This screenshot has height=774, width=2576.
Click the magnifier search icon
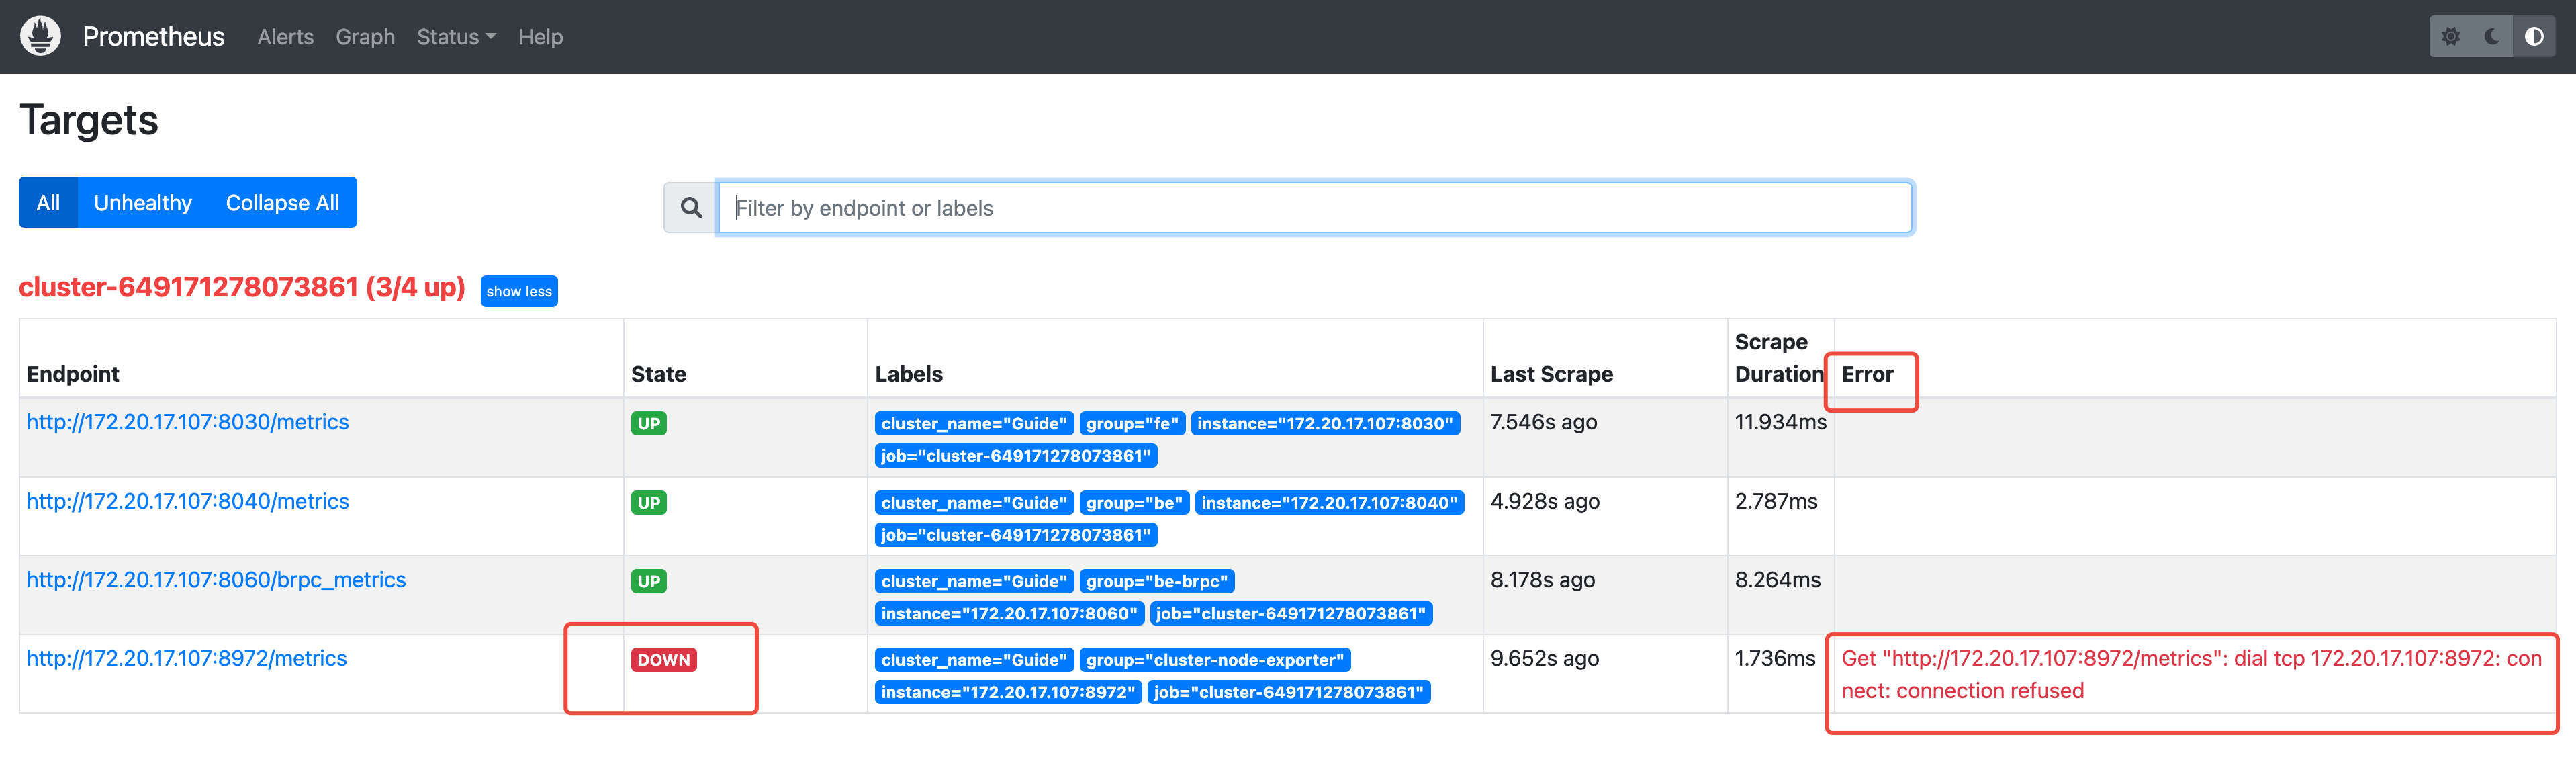(x=691, y=207)
